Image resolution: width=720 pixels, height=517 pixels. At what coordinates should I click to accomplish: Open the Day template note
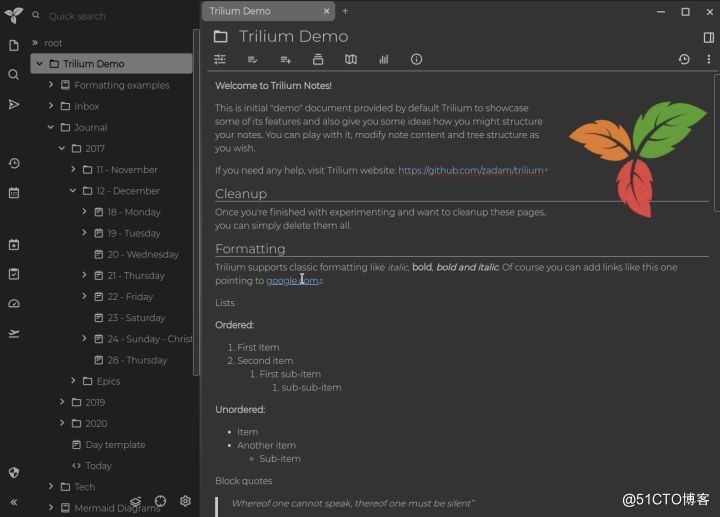click(x=115, y=444)
